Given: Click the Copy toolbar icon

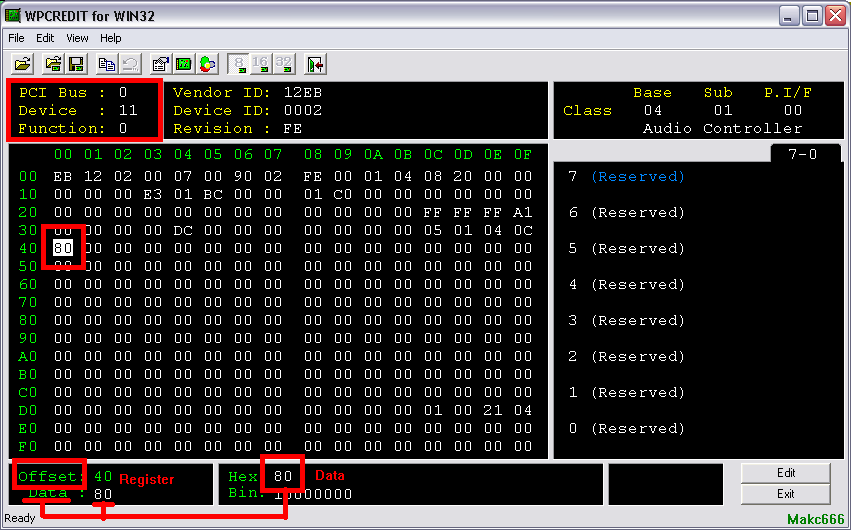Looking at the screenshot, I should (107, 64).
